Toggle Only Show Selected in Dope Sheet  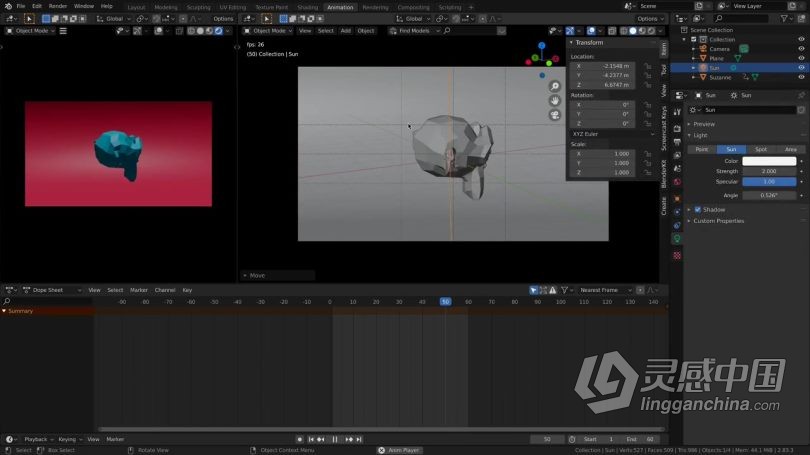[x=534, y=290]
